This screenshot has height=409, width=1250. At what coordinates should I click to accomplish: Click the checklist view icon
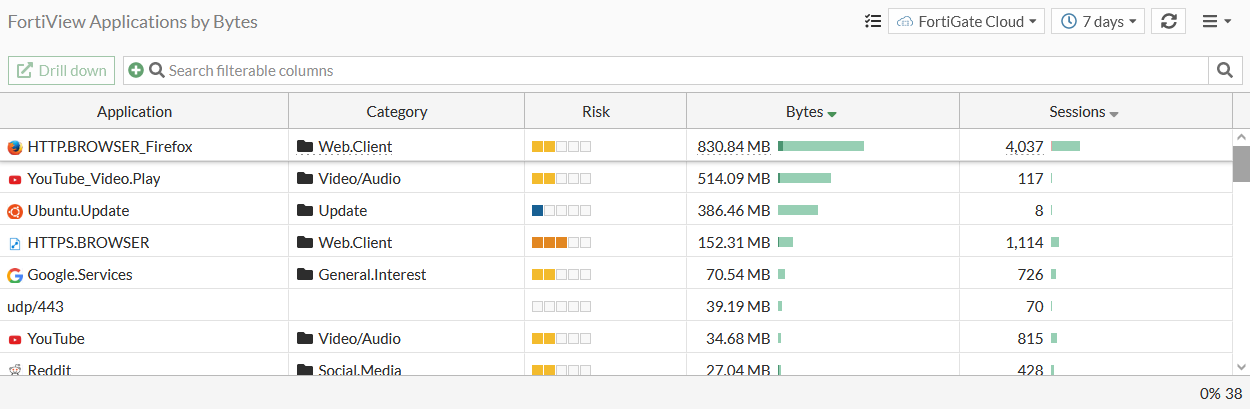[x=872, y=21]
